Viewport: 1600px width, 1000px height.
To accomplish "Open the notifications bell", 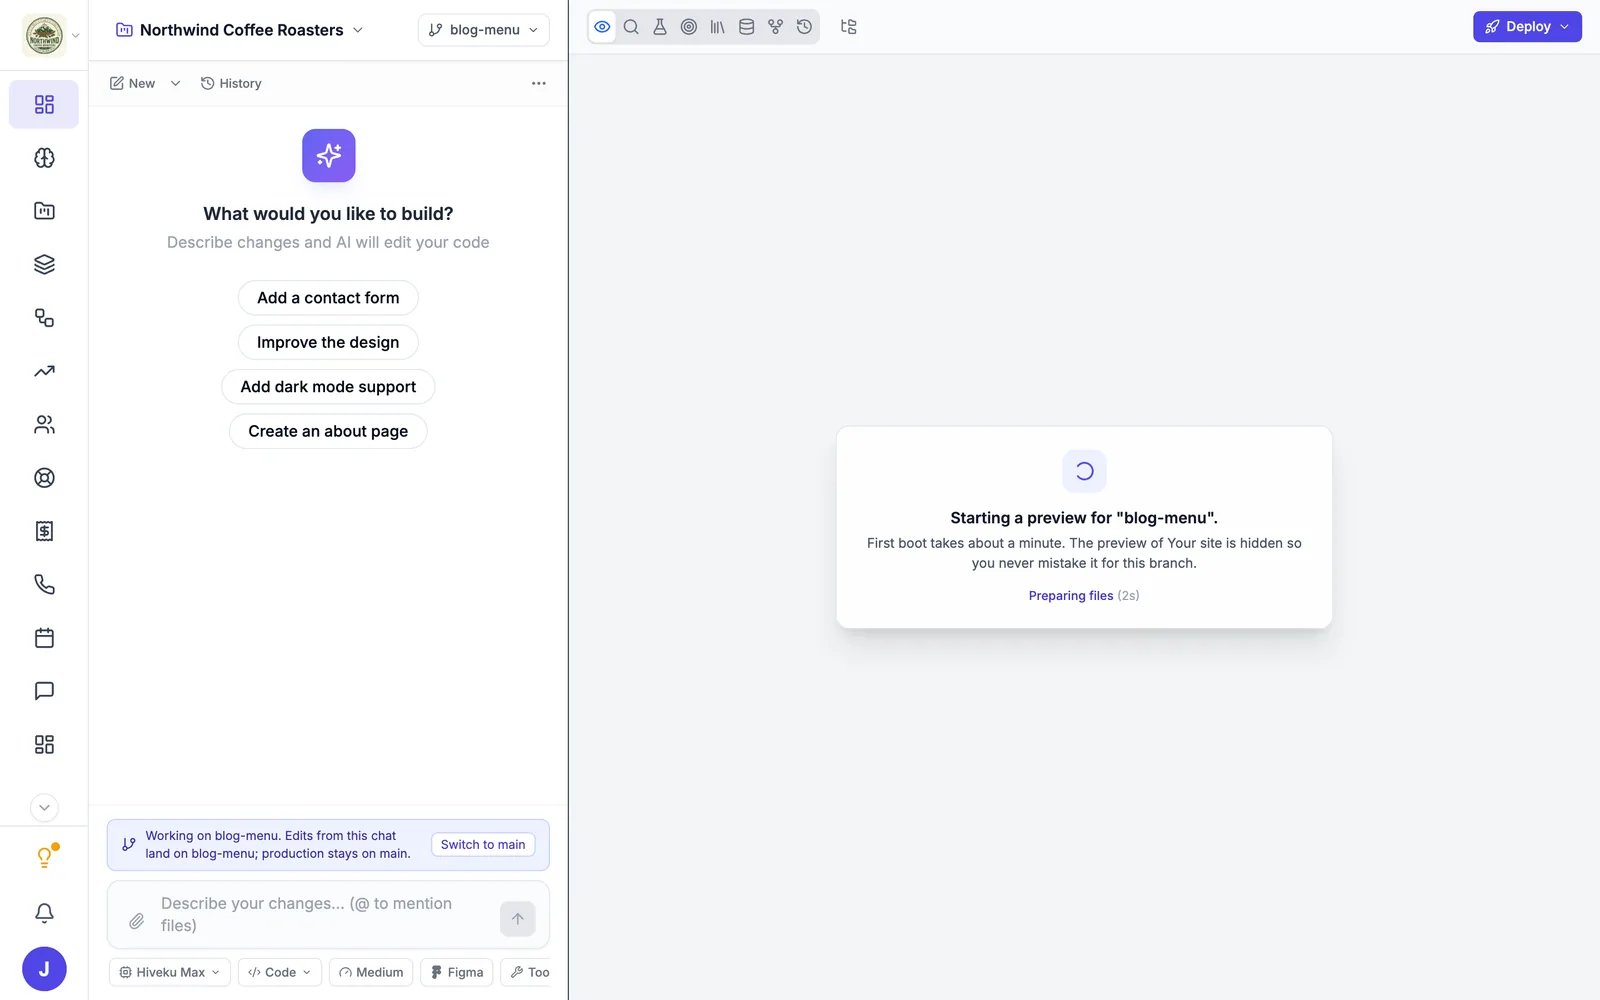I will (x=44, y=913).
